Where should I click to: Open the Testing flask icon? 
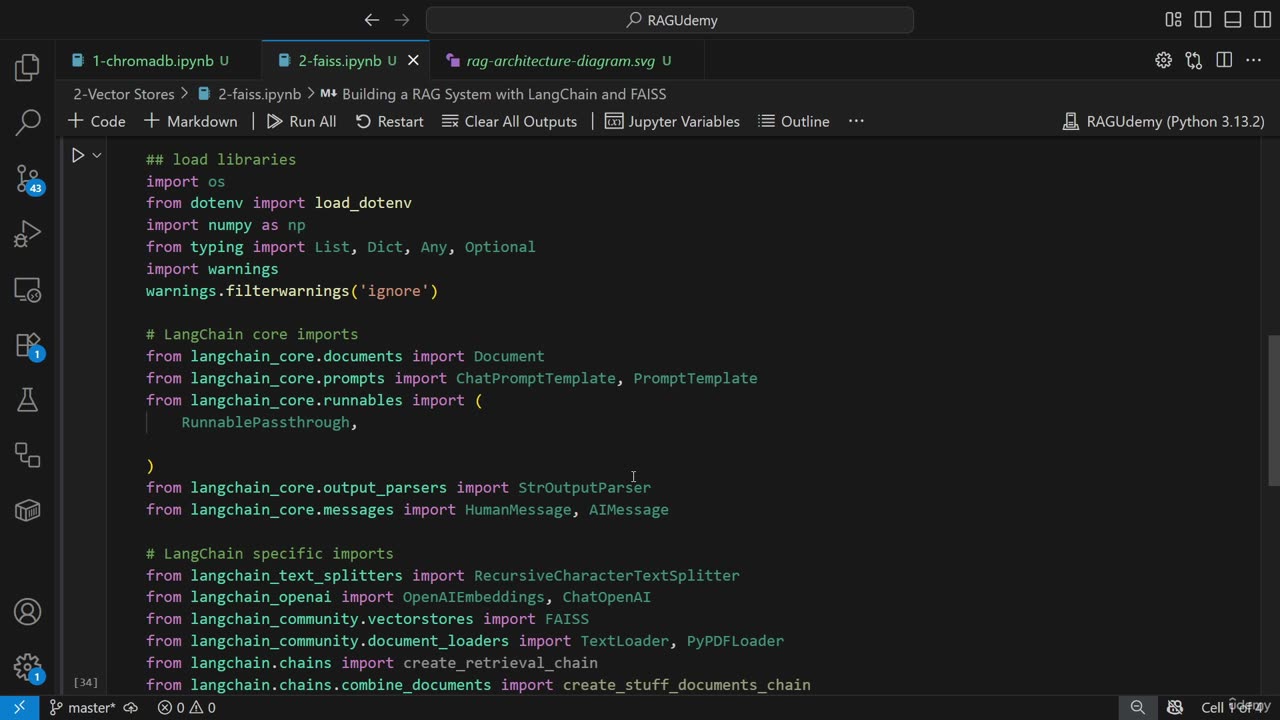[28, 401]
